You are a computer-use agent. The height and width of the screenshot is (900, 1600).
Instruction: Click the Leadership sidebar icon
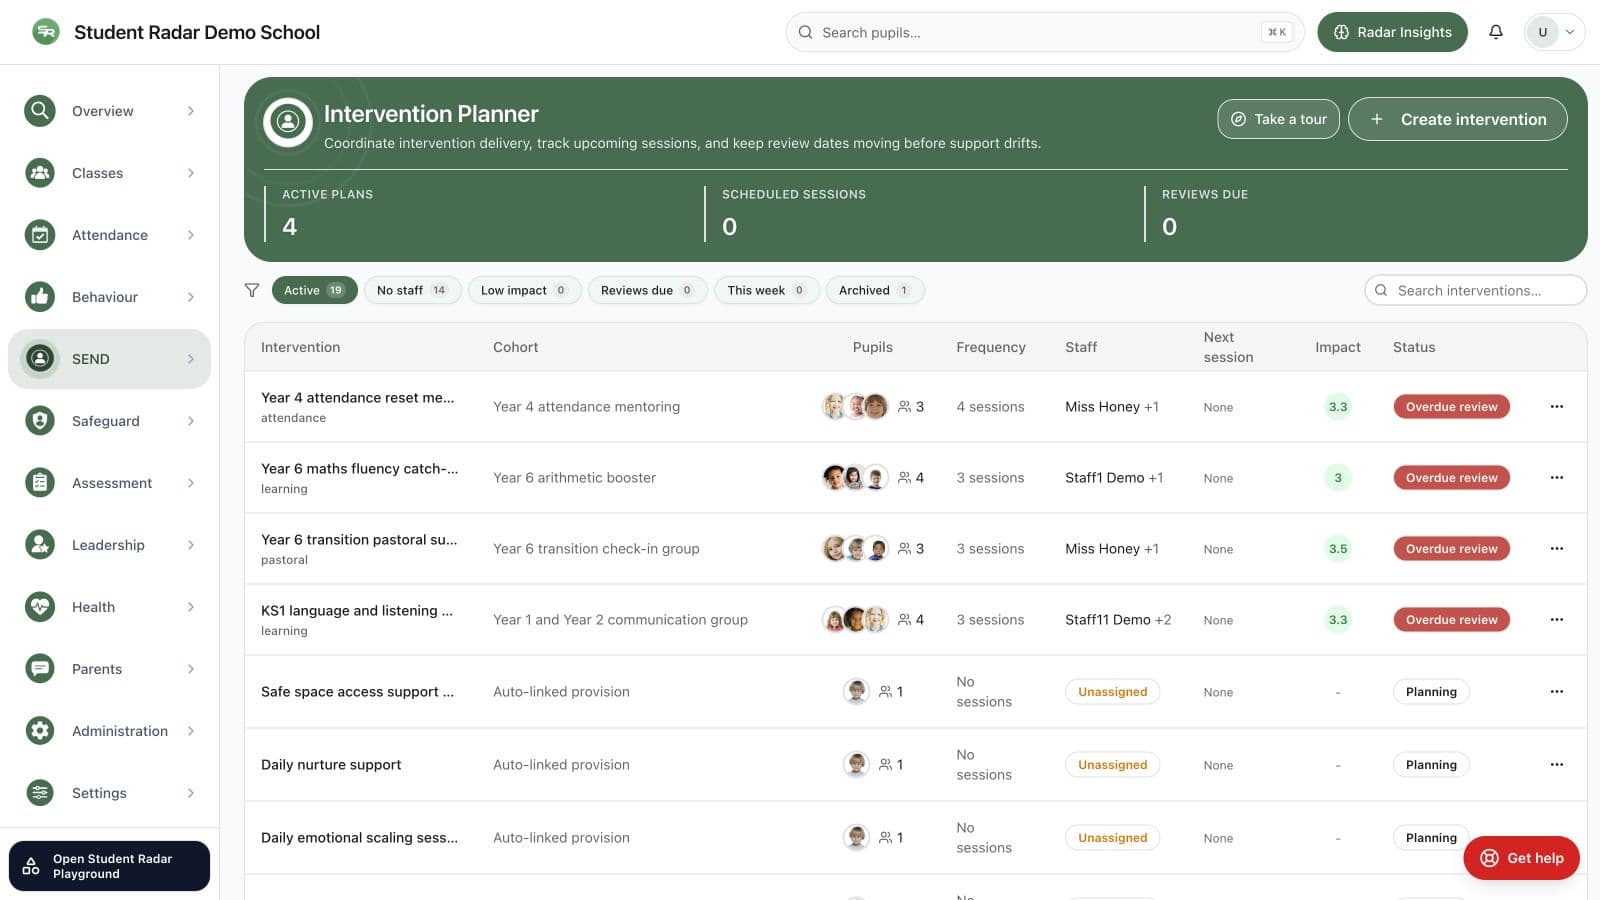40,545
